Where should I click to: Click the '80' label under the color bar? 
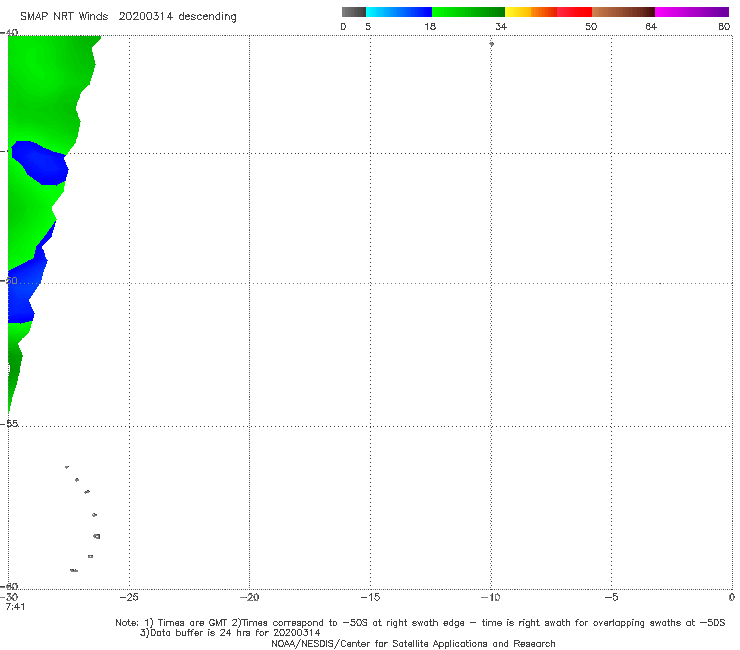click(724, 26)
